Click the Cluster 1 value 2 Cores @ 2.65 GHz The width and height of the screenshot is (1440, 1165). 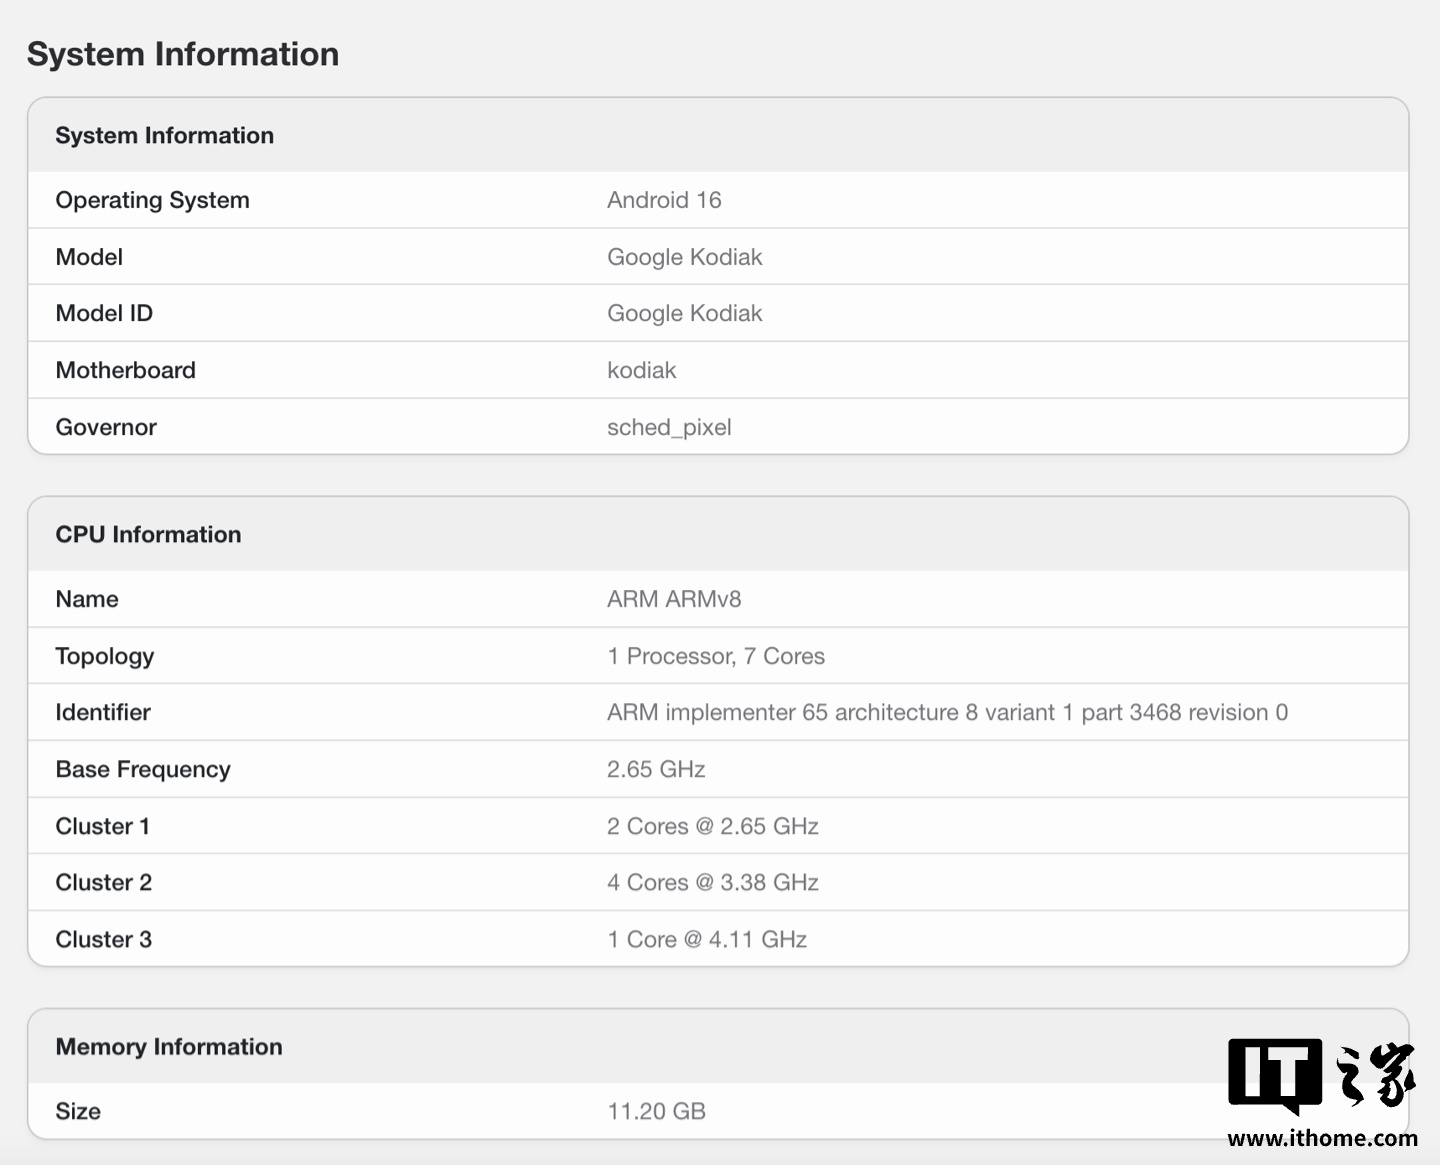tap(713, 826)
